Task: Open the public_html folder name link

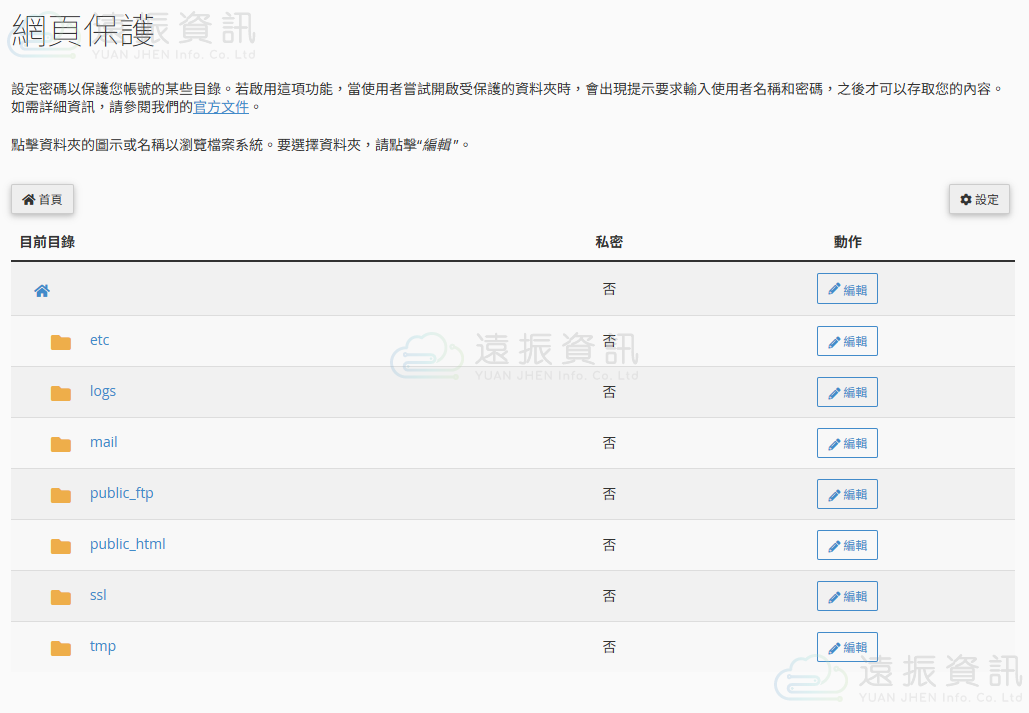Action: point(128,544)
